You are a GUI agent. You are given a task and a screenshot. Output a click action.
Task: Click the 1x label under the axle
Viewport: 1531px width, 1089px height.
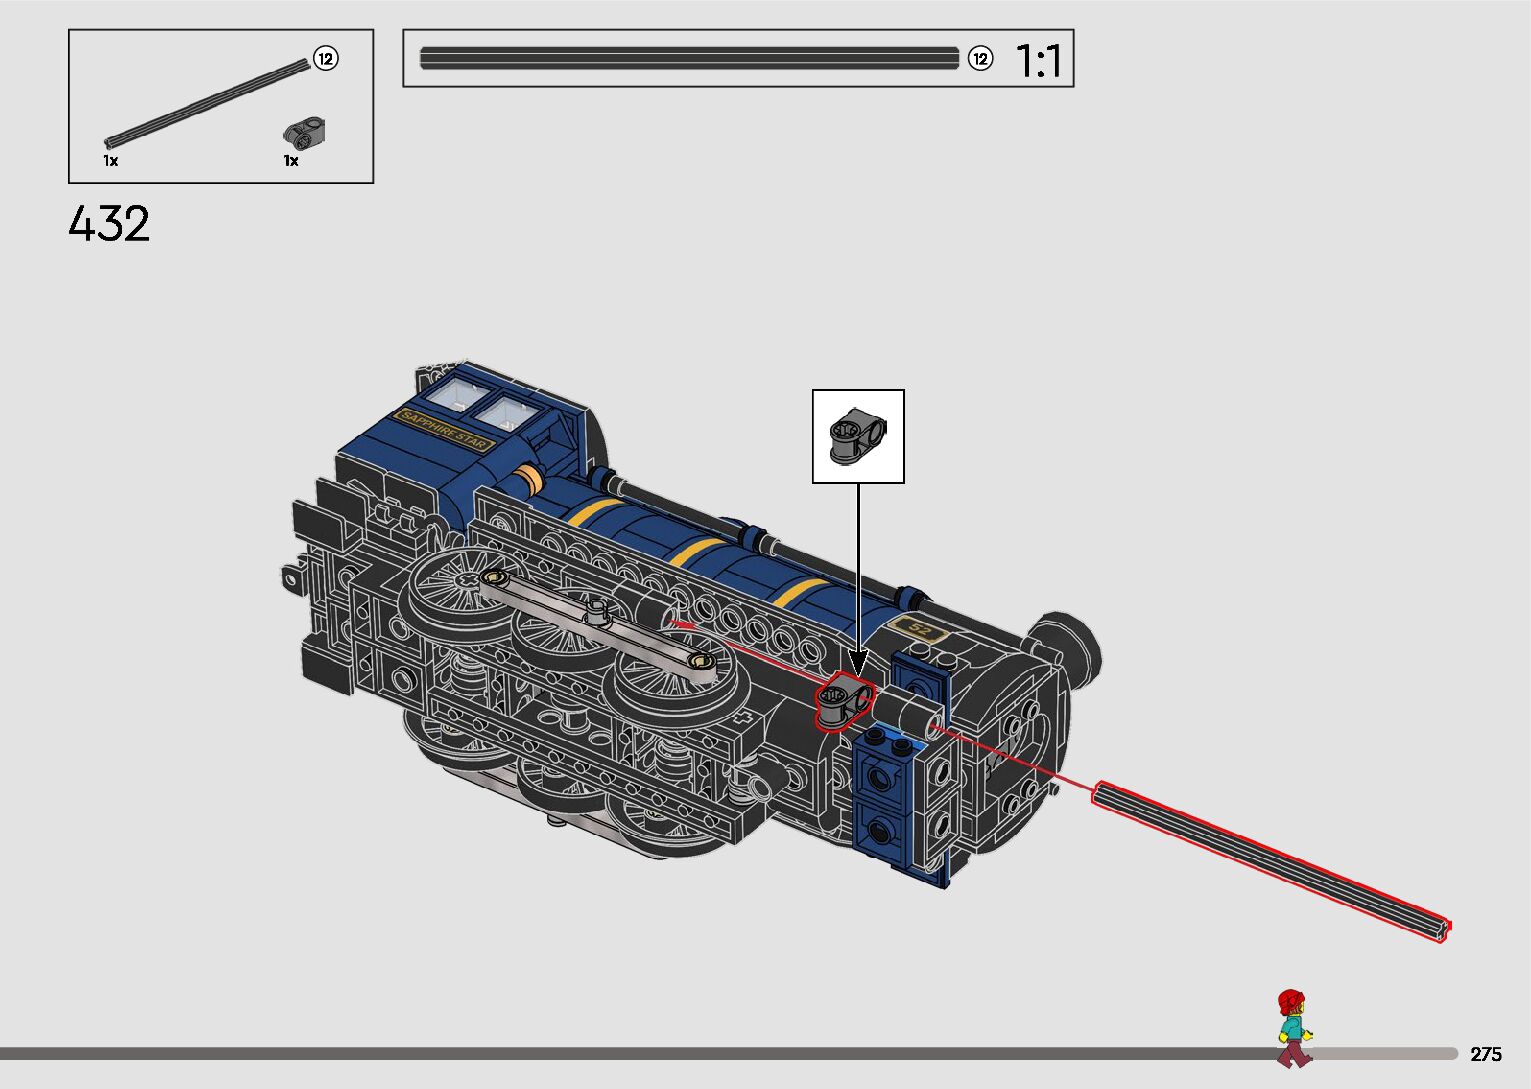click(x=110, y=161)
